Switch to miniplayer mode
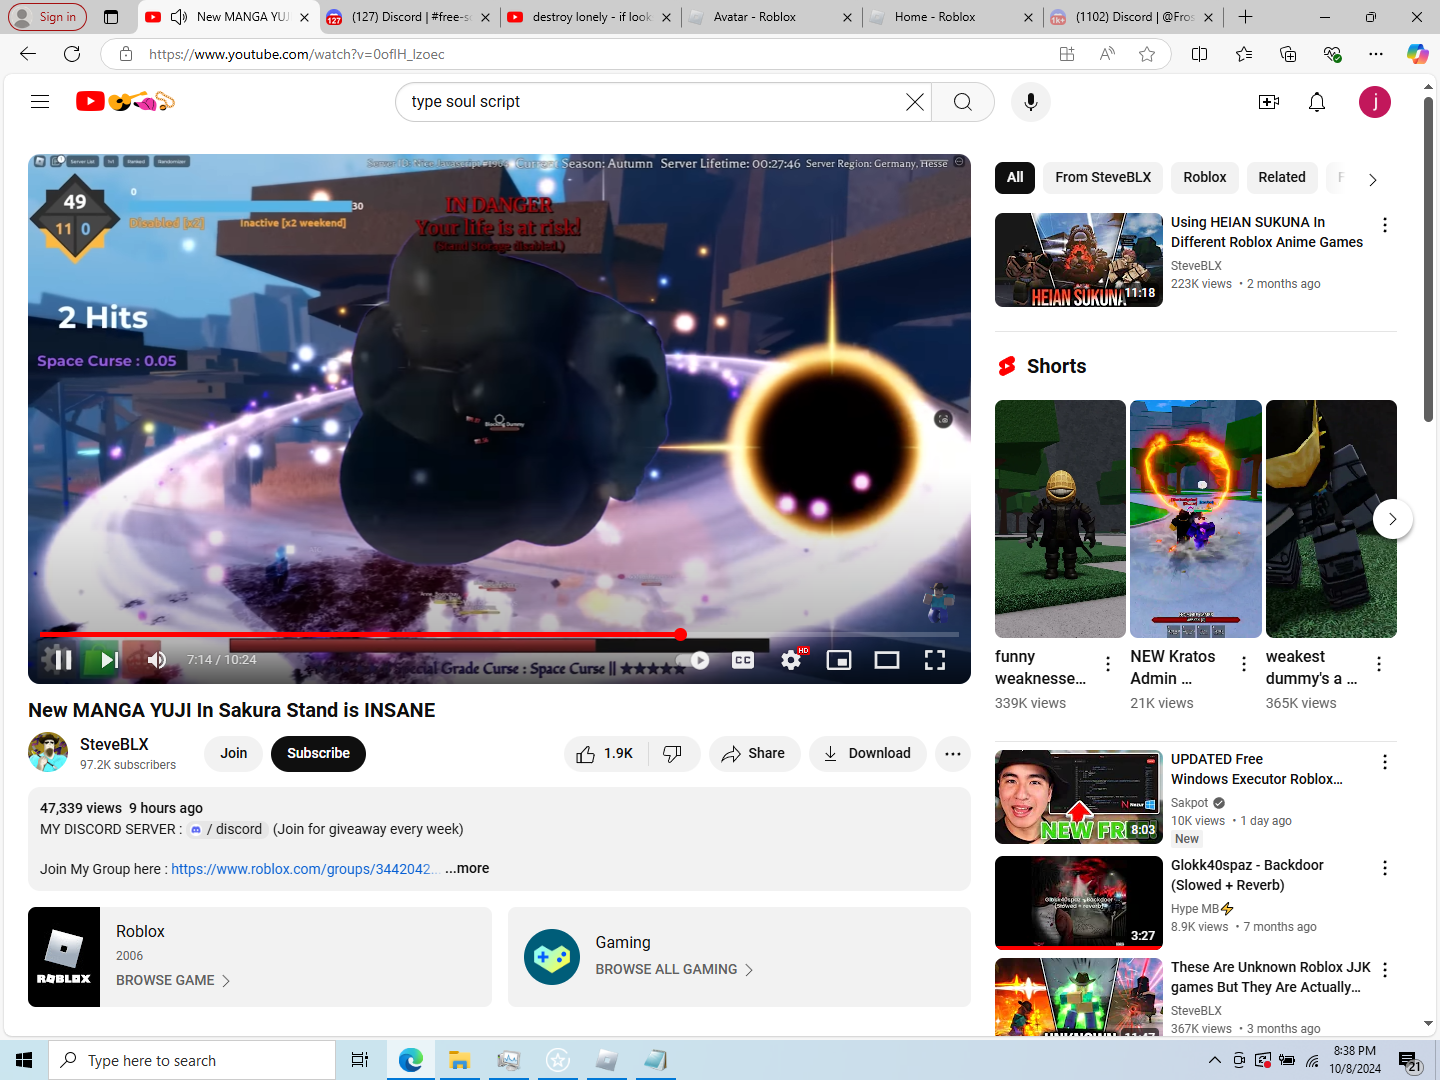Screen dimensions: 1440x1080 (x=839, y=660)
